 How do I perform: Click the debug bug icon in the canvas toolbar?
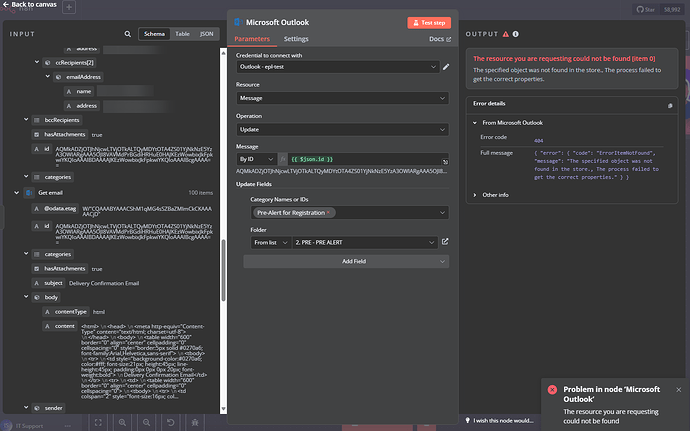click(x=195, y=423)
